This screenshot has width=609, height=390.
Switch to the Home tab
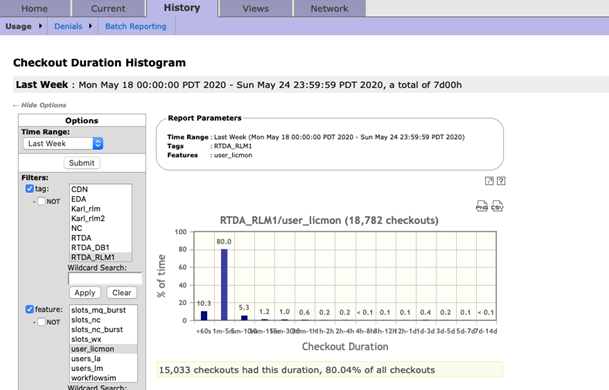point(35,9)
